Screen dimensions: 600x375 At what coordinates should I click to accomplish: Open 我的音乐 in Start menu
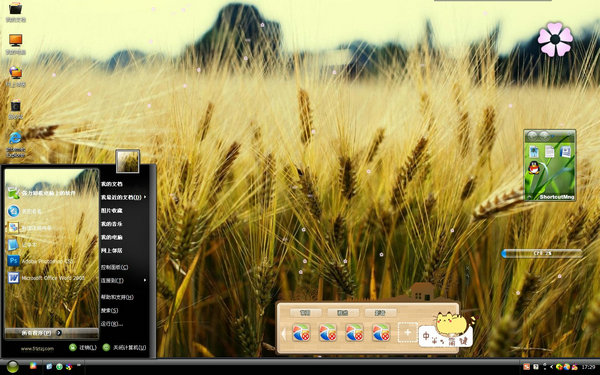click(112, 224)
